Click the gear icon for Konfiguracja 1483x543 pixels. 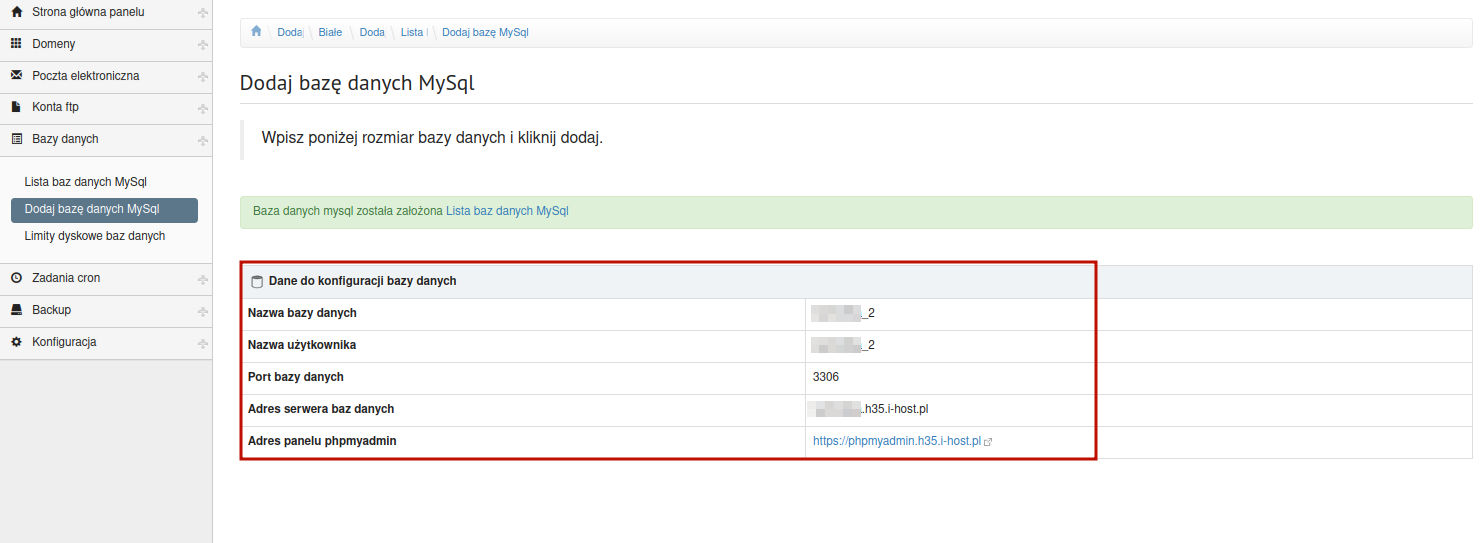[16, 342]
